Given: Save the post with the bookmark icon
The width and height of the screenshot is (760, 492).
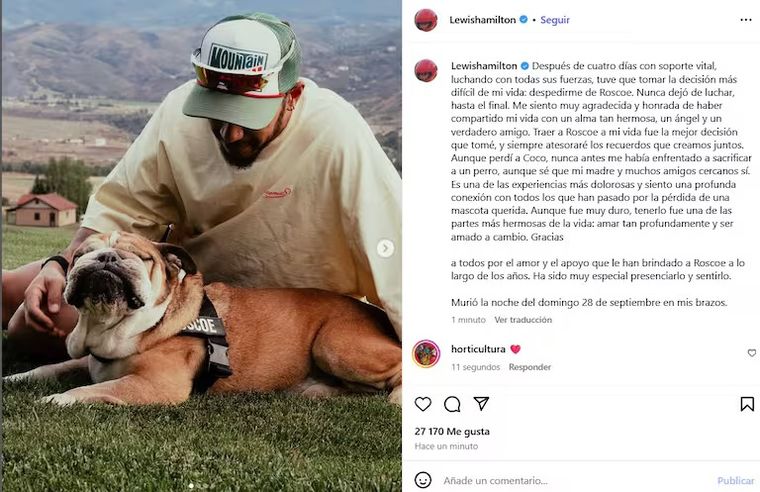Looking at the screenshot, I should 746,404.
